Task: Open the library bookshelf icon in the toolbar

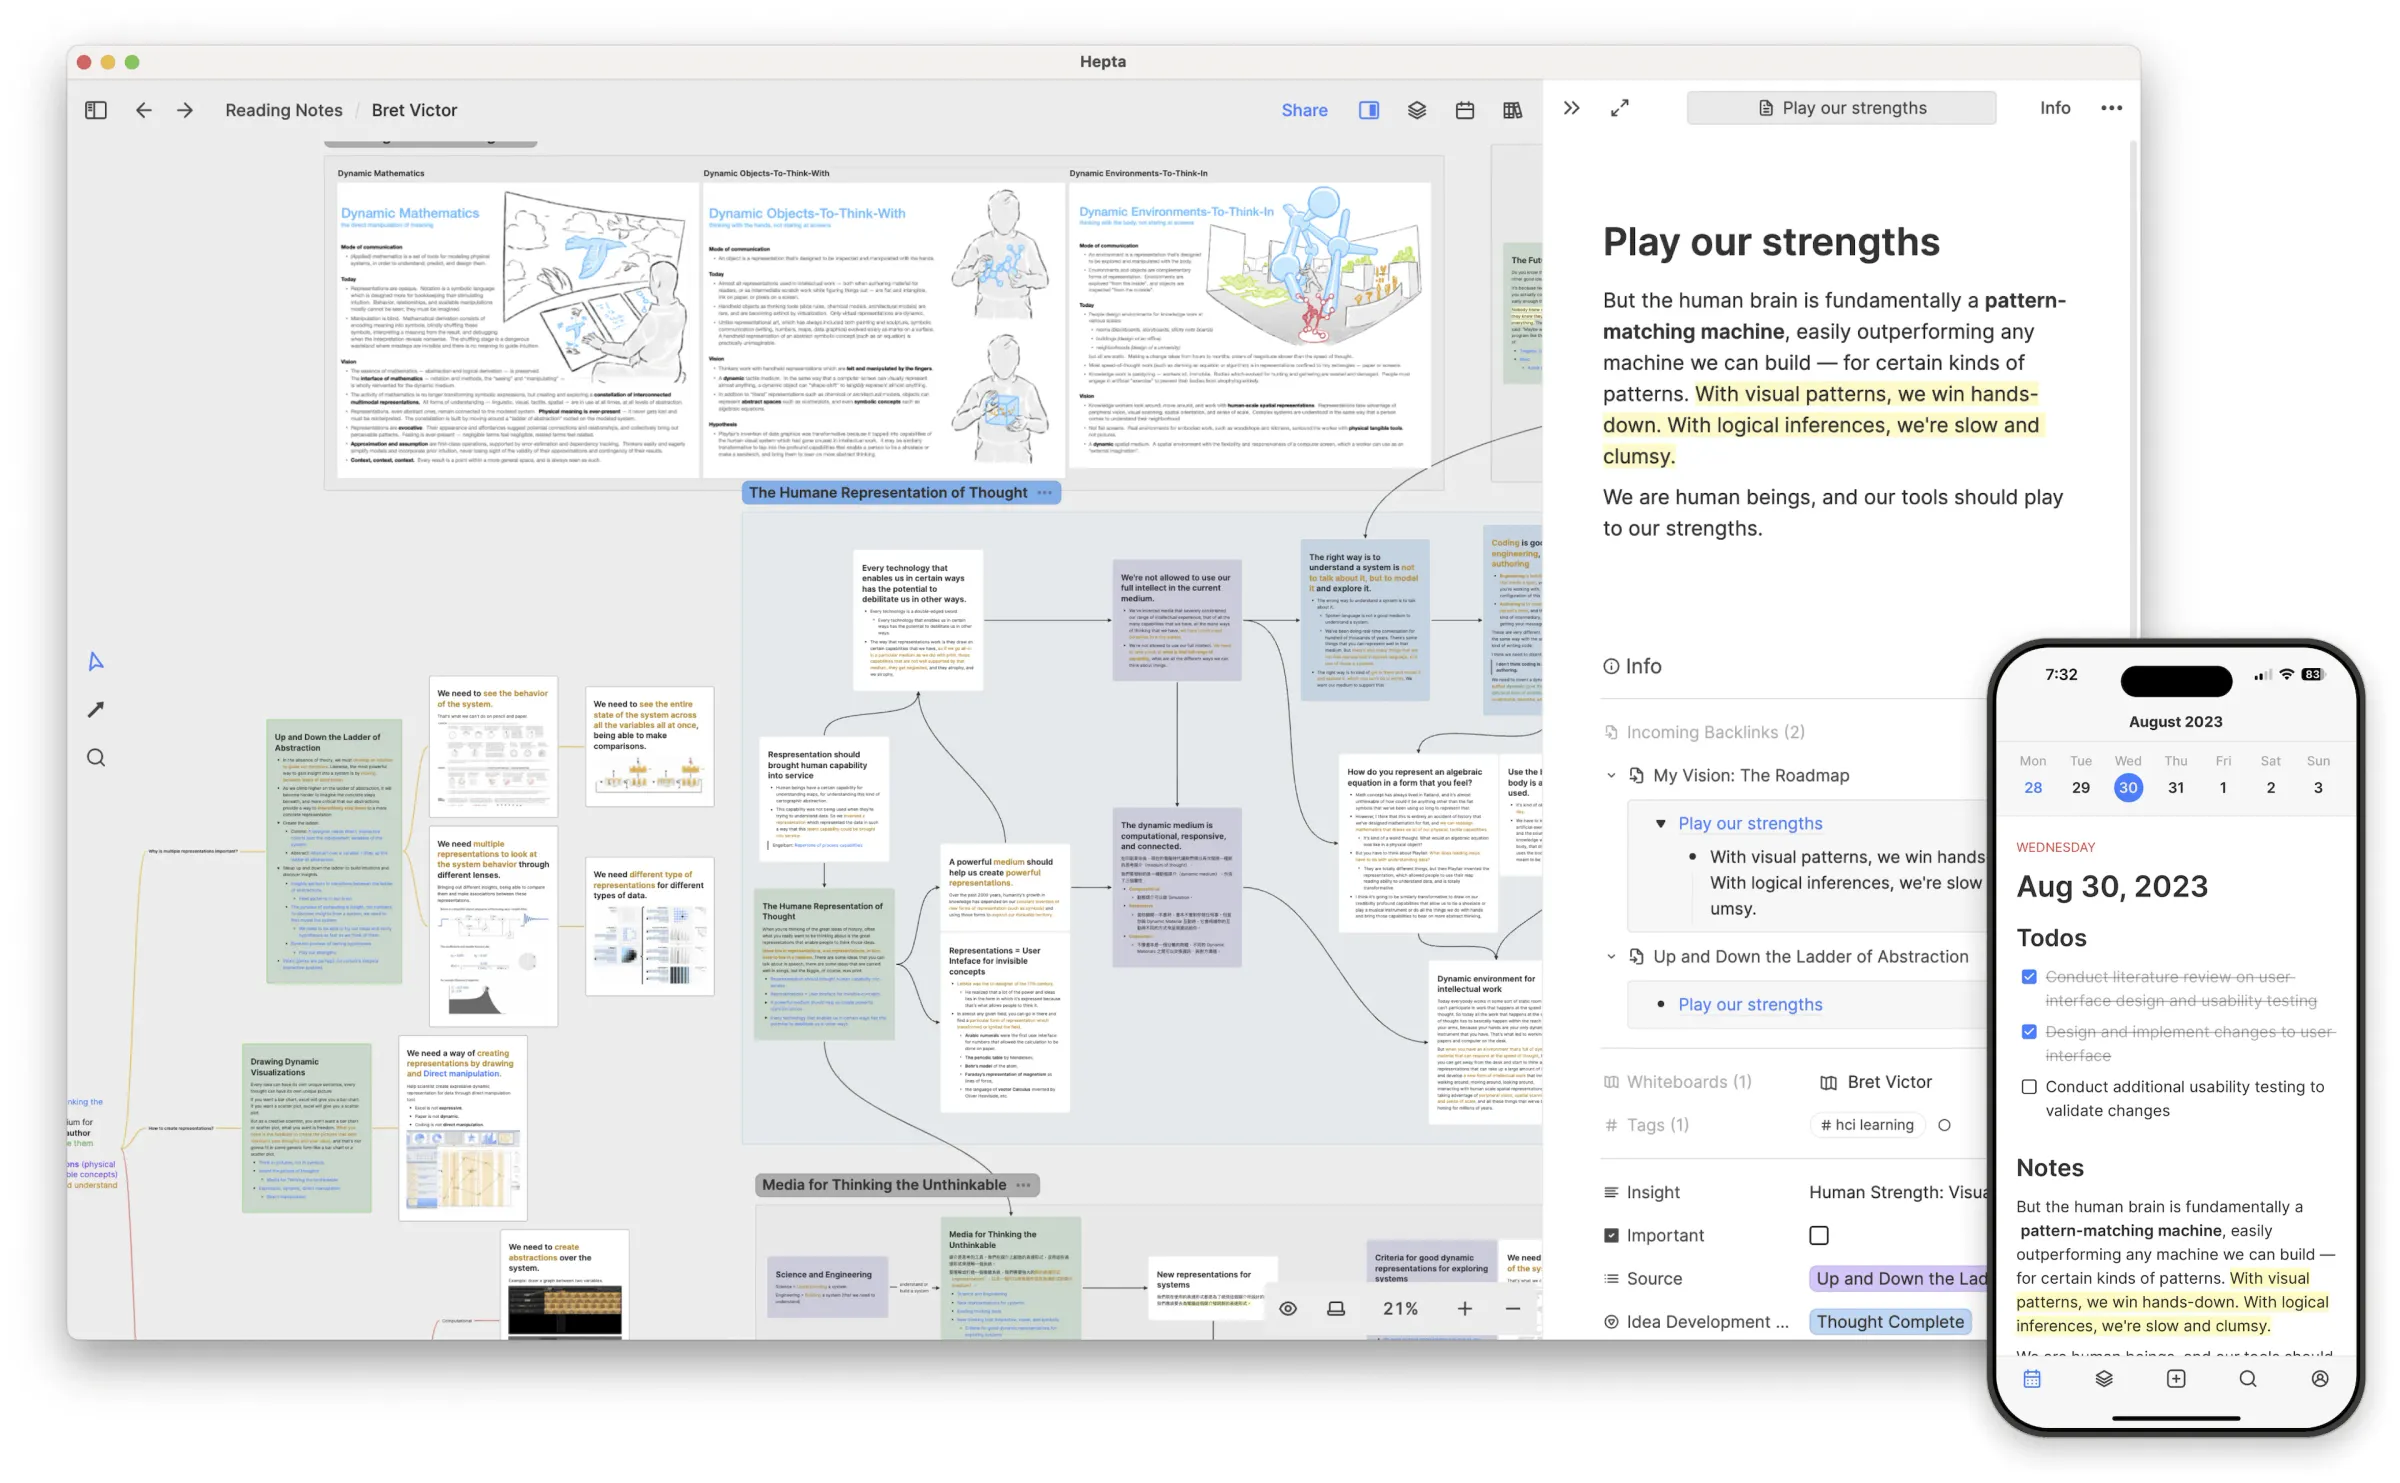Action: point(1513,110)
